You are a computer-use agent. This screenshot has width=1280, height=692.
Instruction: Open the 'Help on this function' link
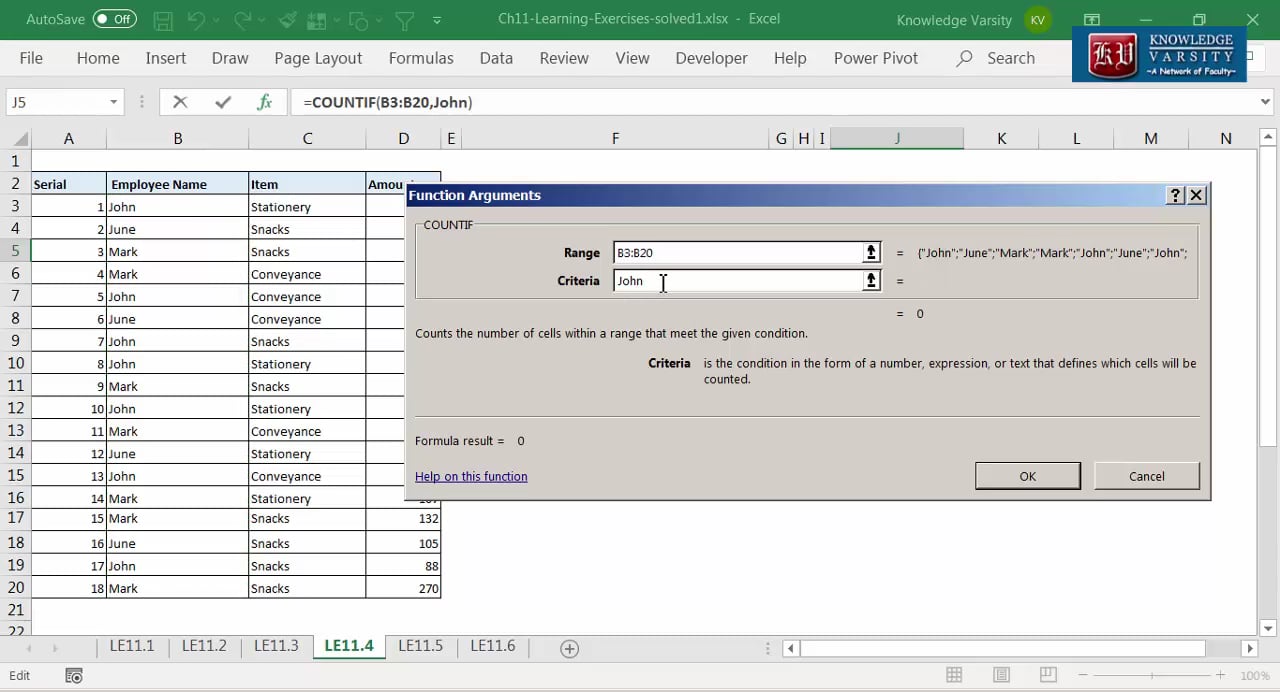(x=471, y=477)
